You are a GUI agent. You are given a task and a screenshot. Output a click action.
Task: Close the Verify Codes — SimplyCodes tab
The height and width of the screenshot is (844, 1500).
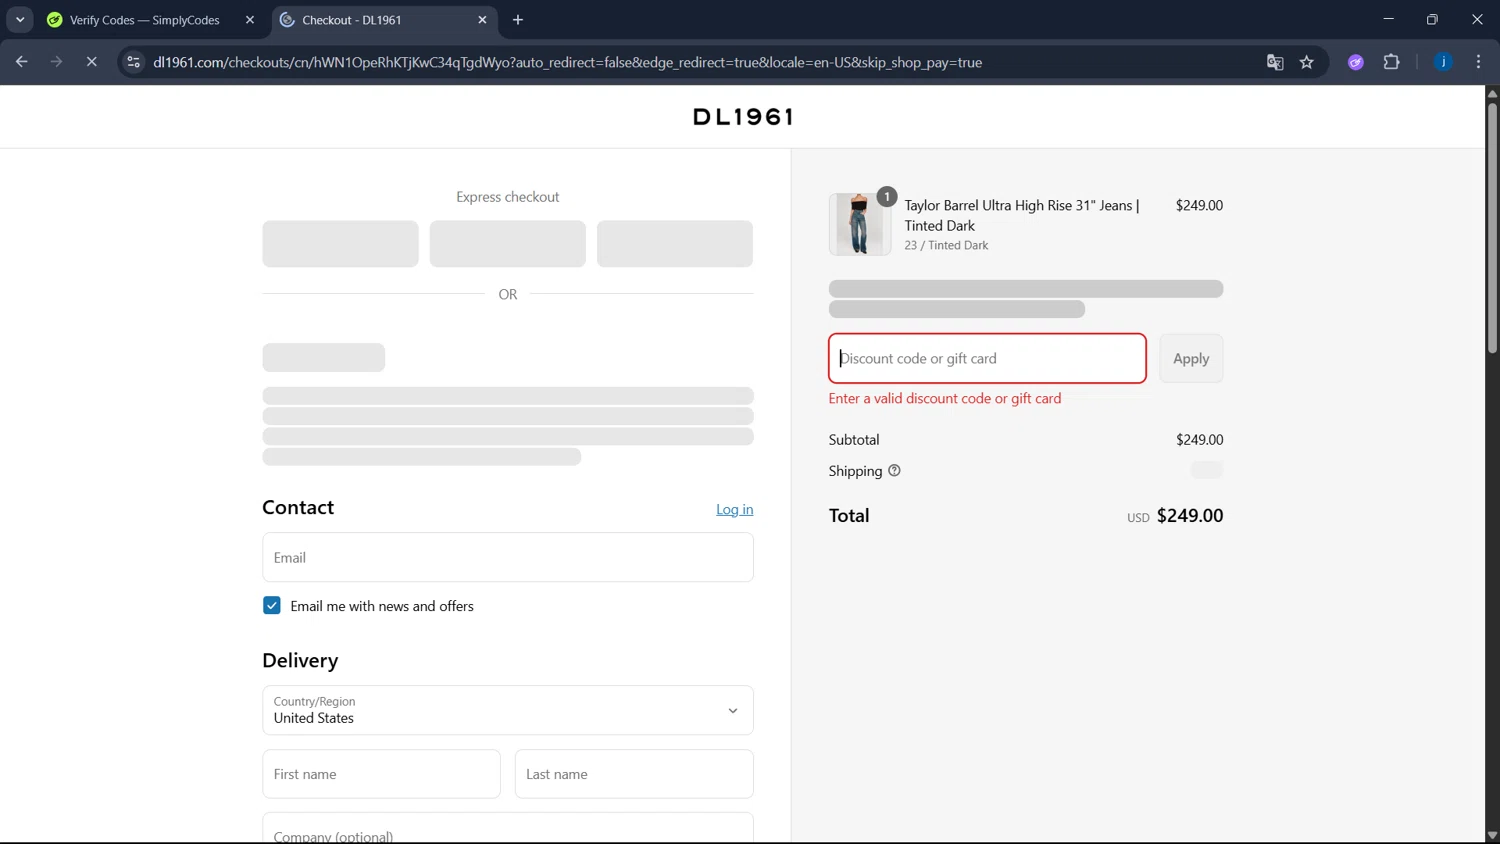click(x=250, y=20)
